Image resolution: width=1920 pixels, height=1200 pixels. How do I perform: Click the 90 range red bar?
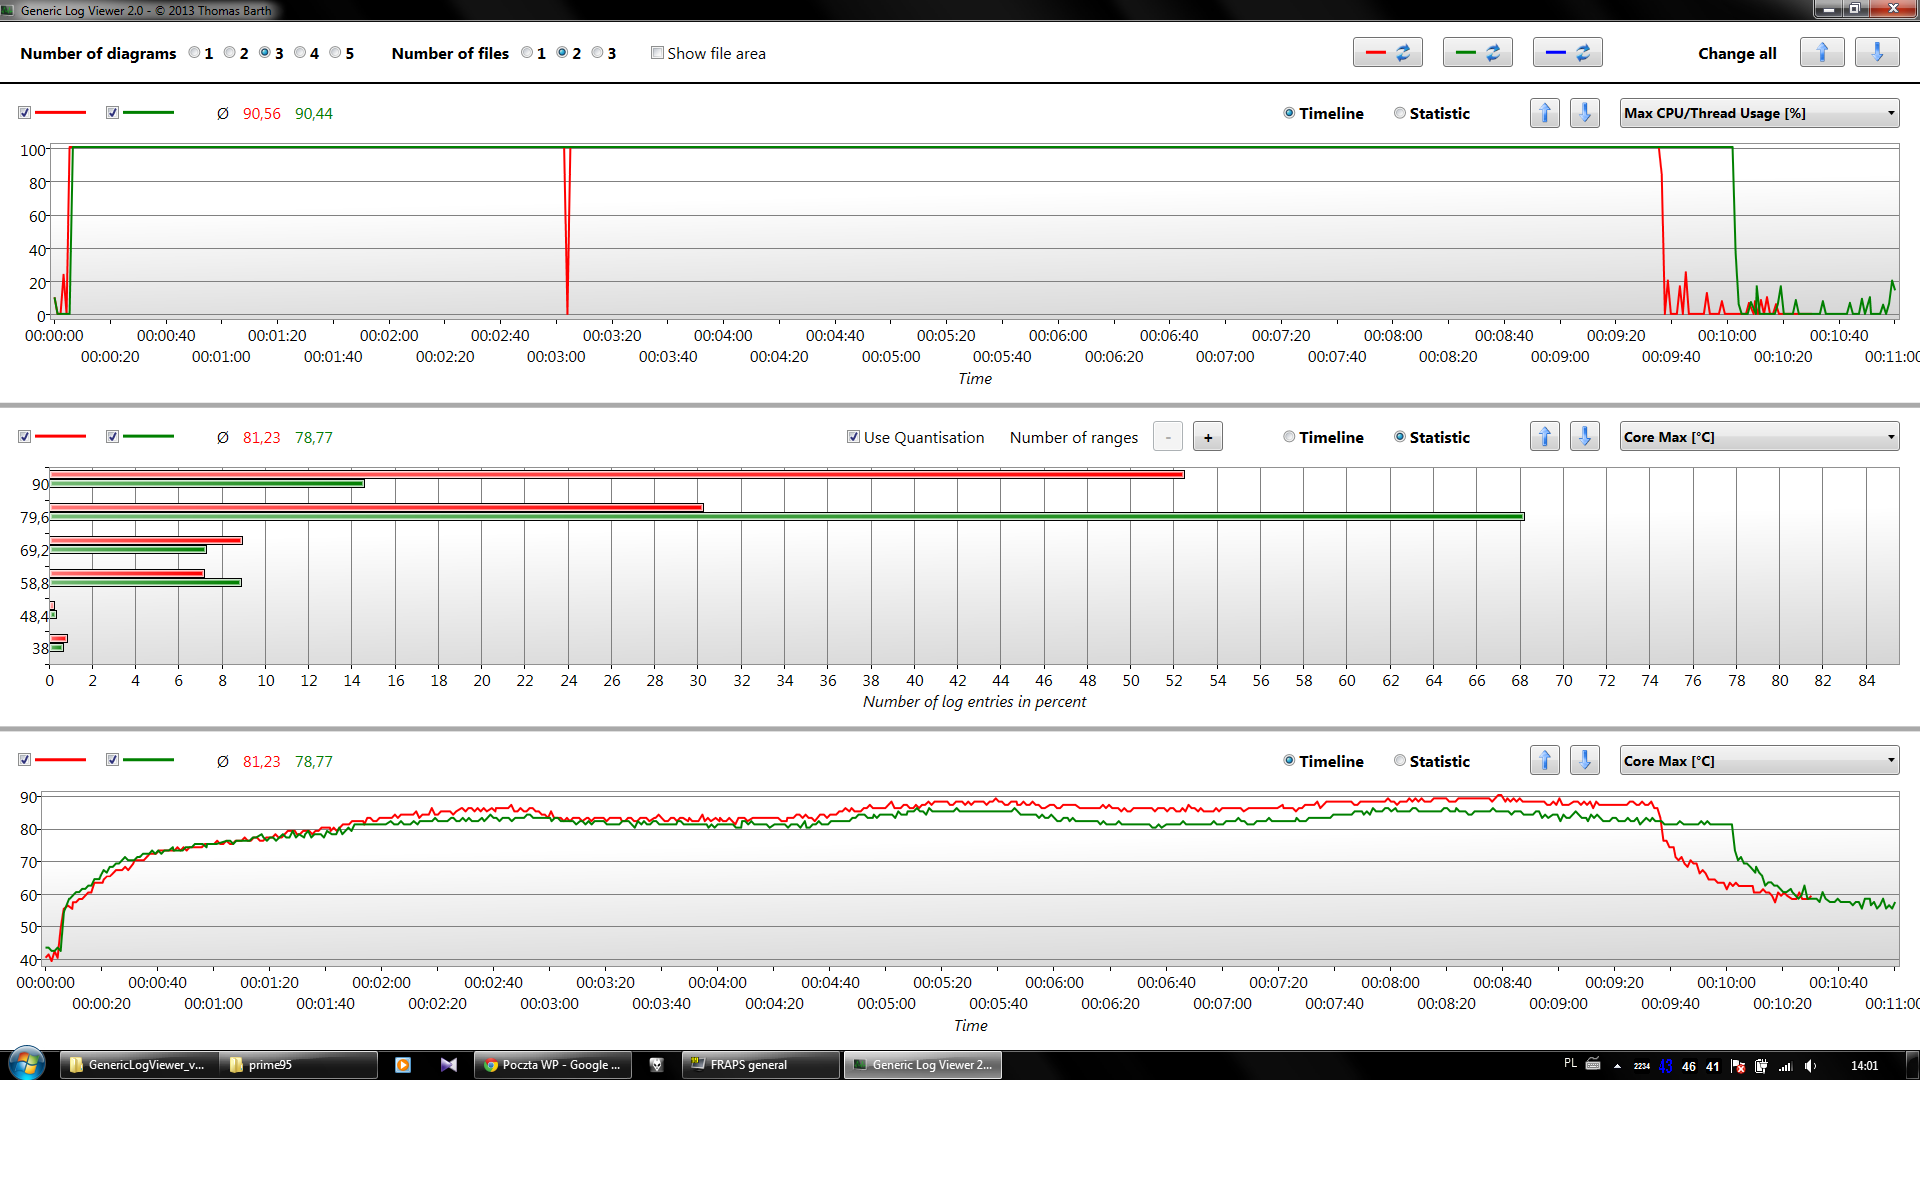point(617,474)
